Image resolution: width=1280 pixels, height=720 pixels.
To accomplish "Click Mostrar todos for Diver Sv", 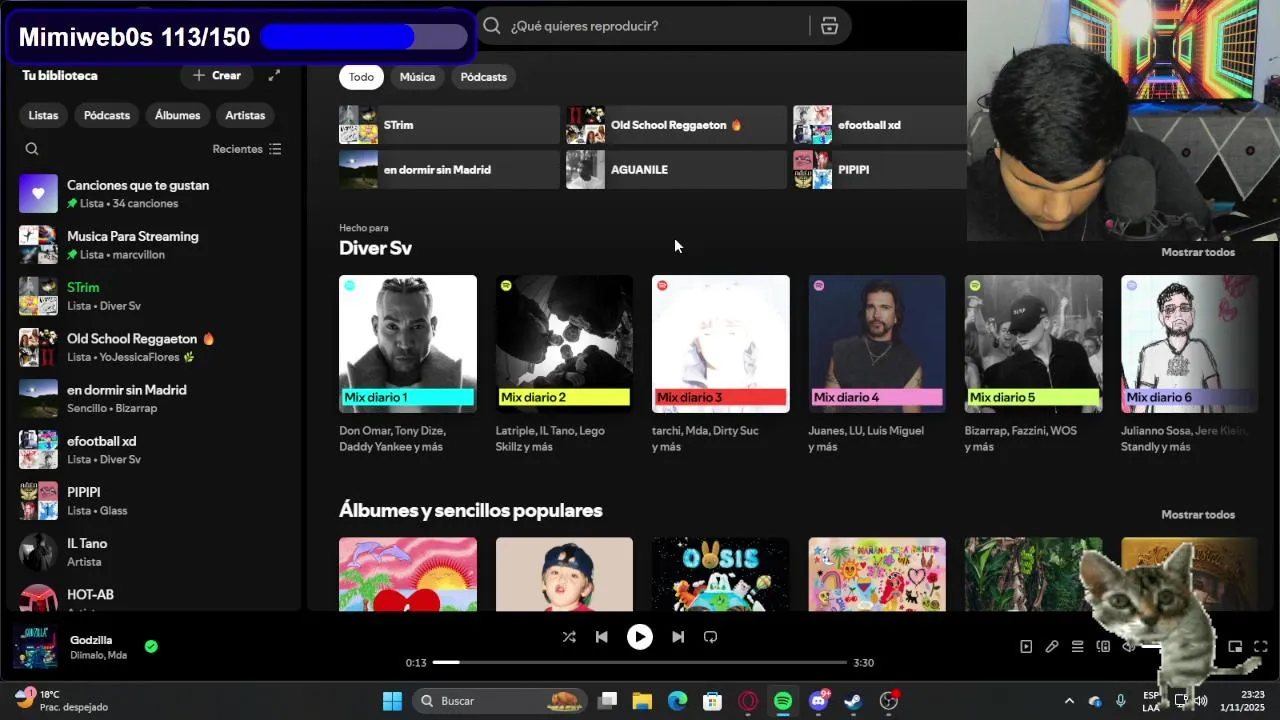I will pyautogui.click(x=1198, y=252).
